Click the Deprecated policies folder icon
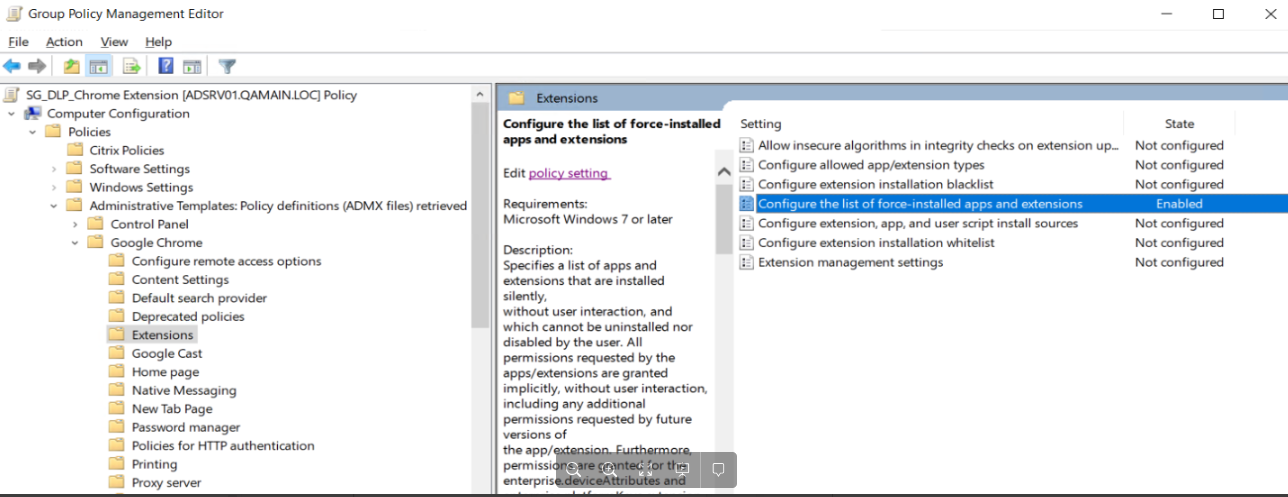 [117, 316]
